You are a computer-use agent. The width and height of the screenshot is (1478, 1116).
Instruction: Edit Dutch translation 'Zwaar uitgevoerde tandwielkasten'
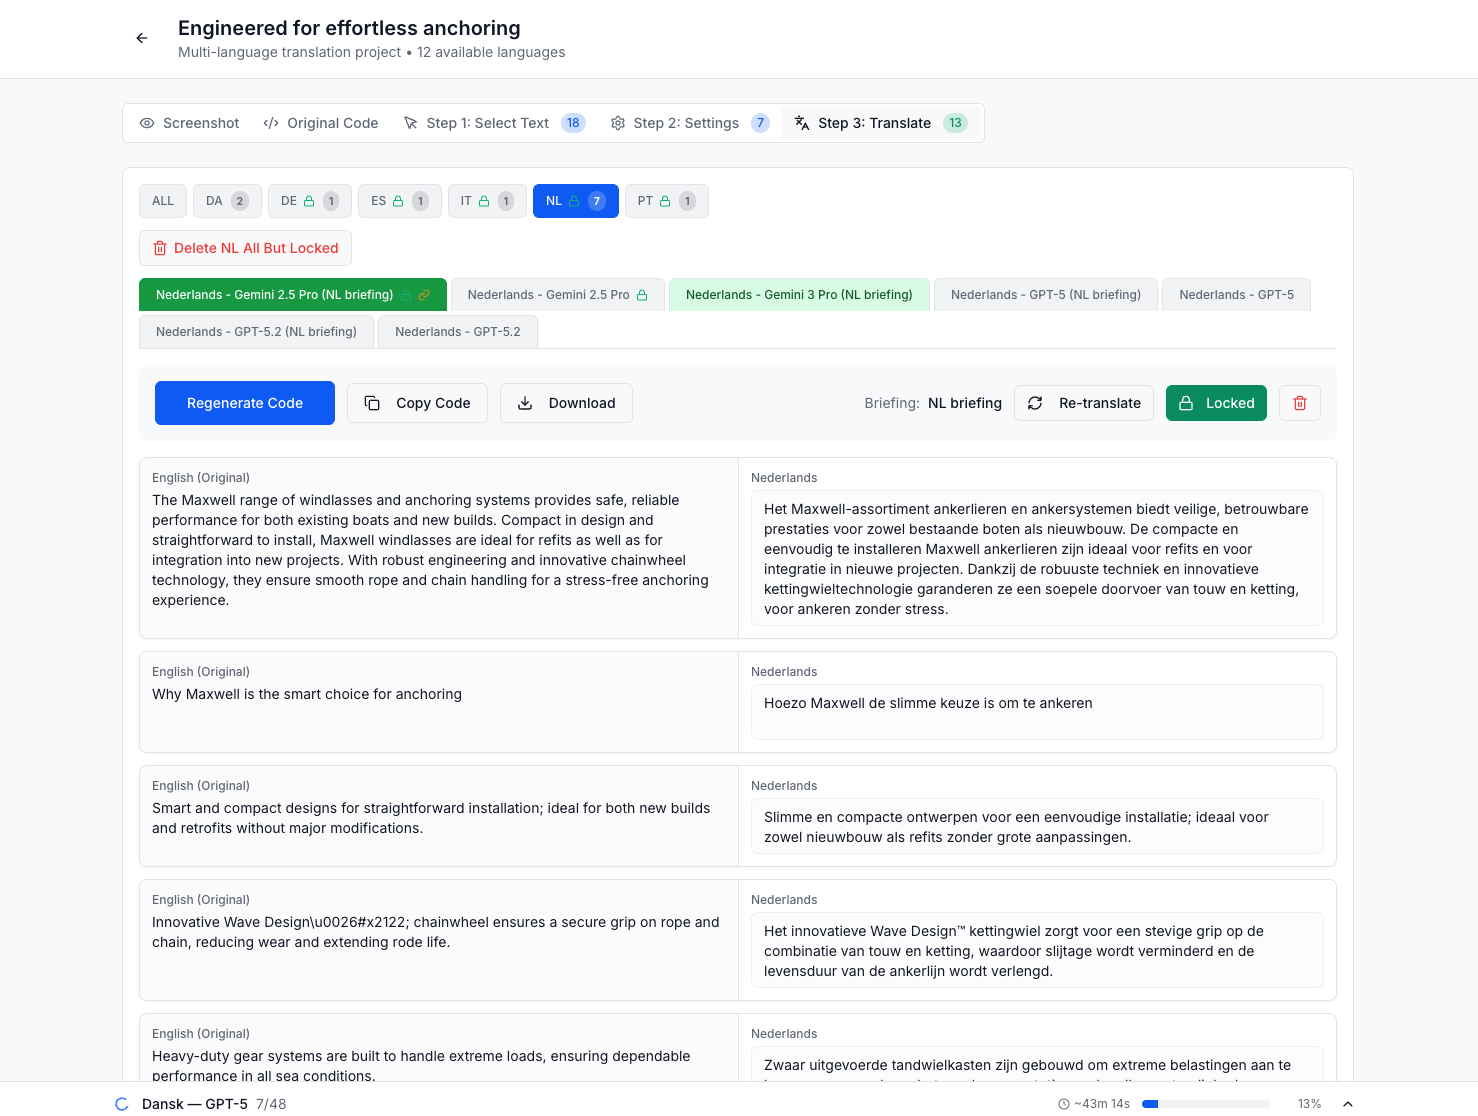[1037, 1064]
